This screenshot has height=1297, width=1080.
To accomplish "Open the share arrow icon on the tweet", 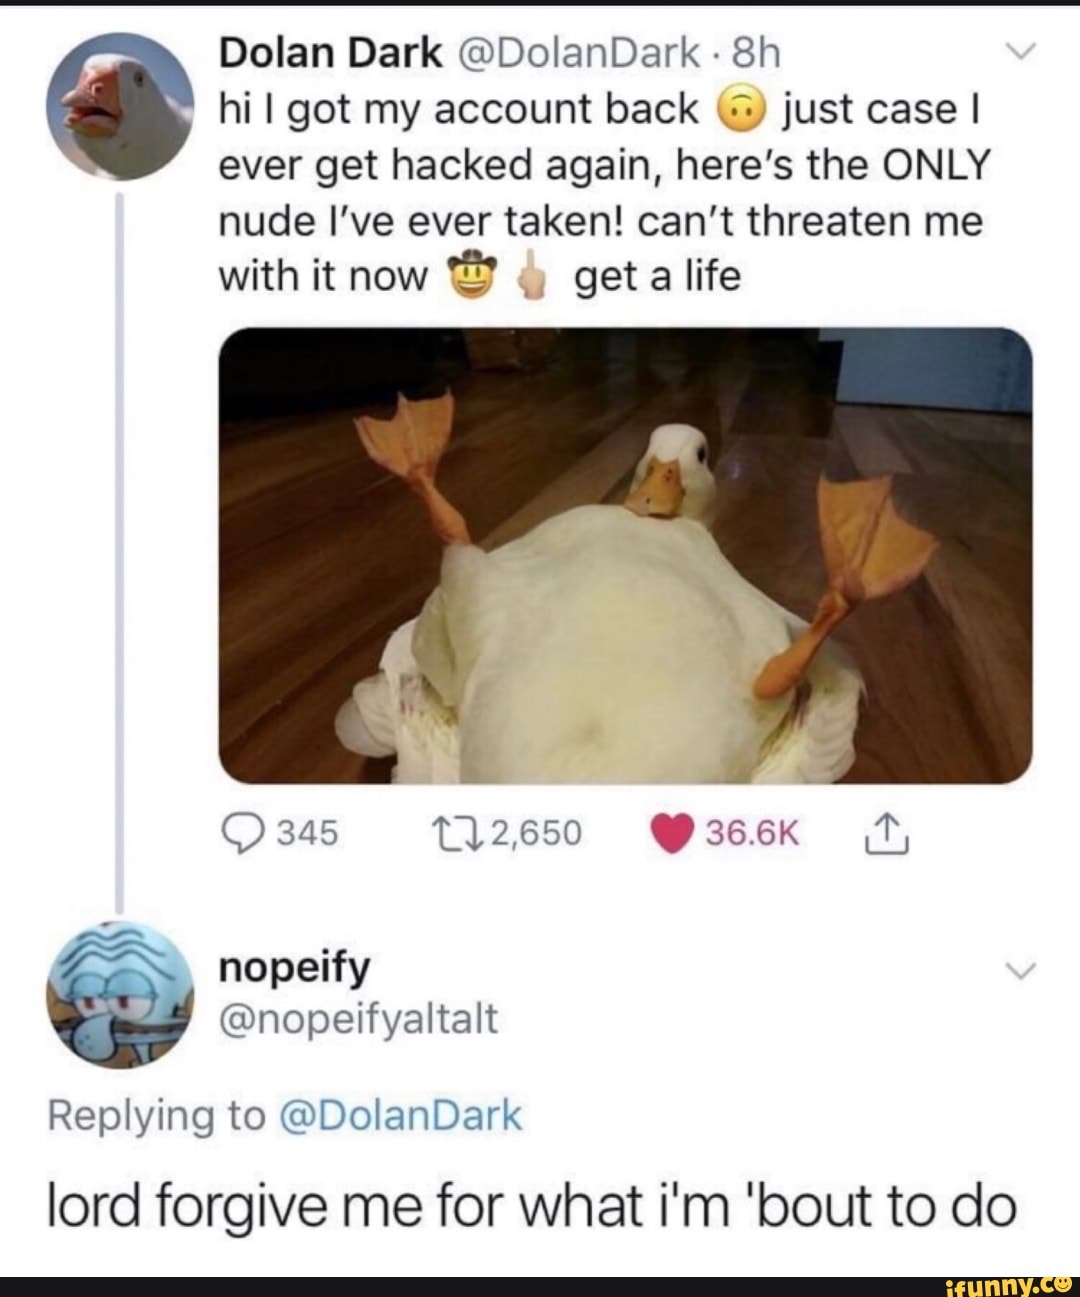I will click(888, 833).
